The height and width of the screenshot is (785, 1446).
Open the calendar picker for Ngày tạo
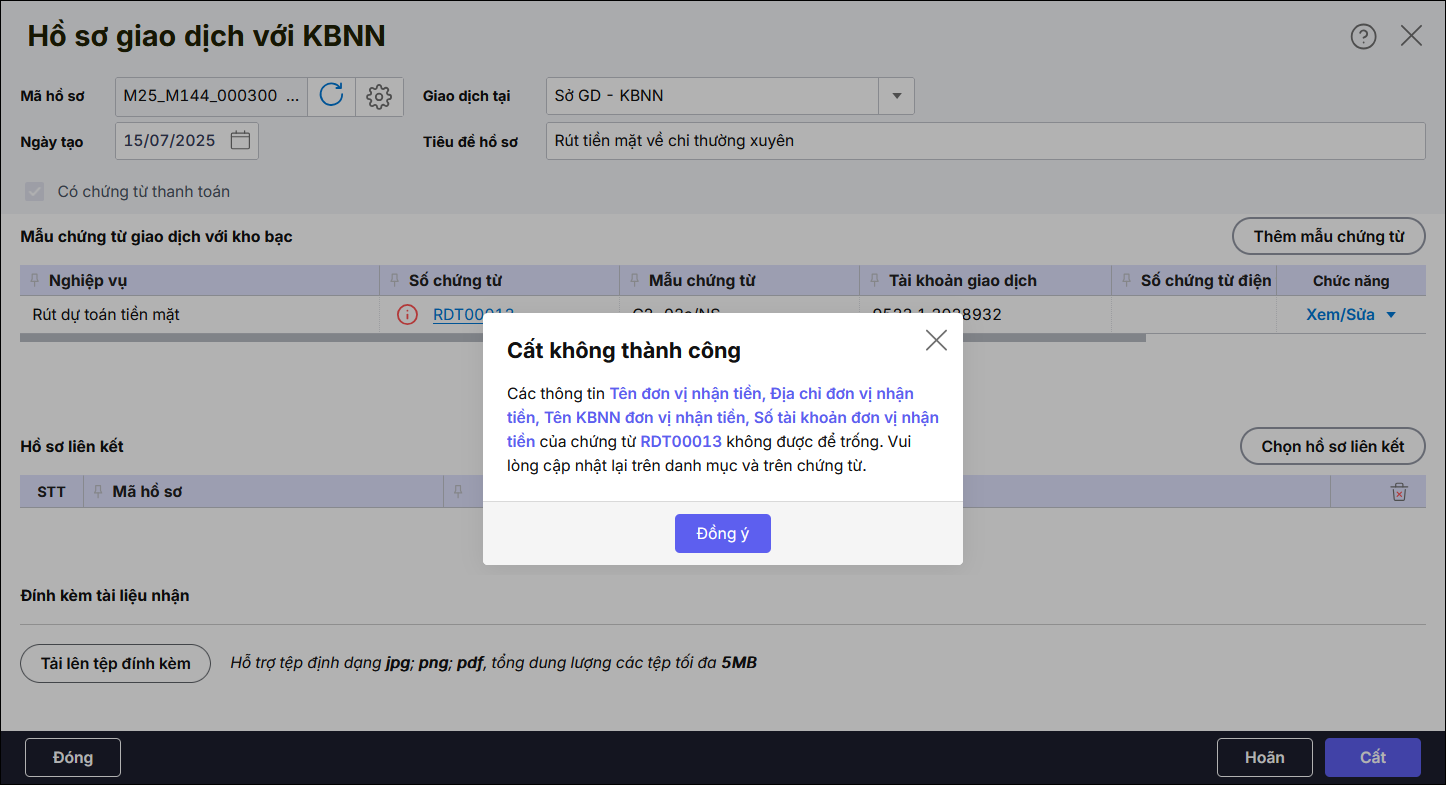point(240,140)
